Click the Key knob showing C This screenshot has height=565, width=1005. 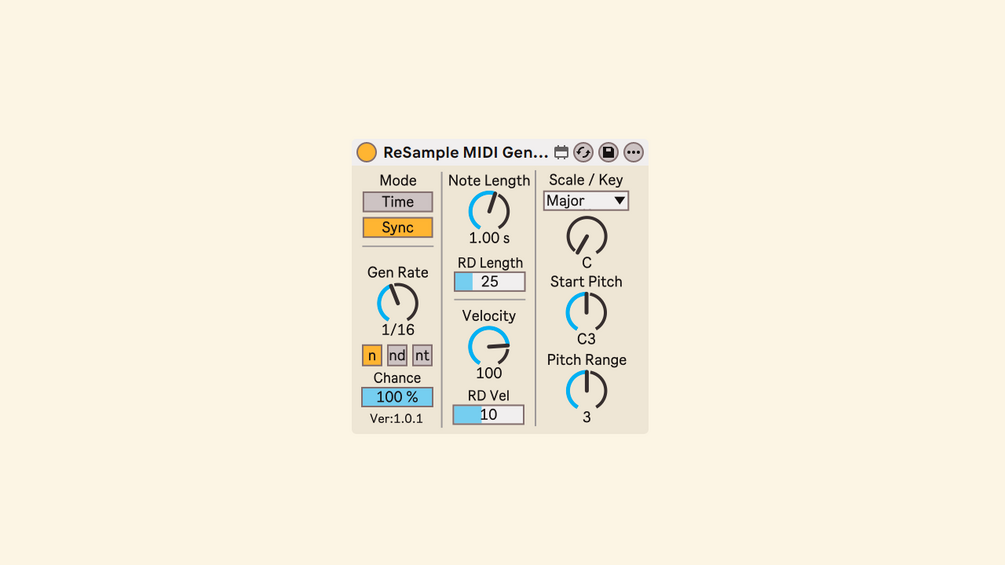(x=586, y=236)
